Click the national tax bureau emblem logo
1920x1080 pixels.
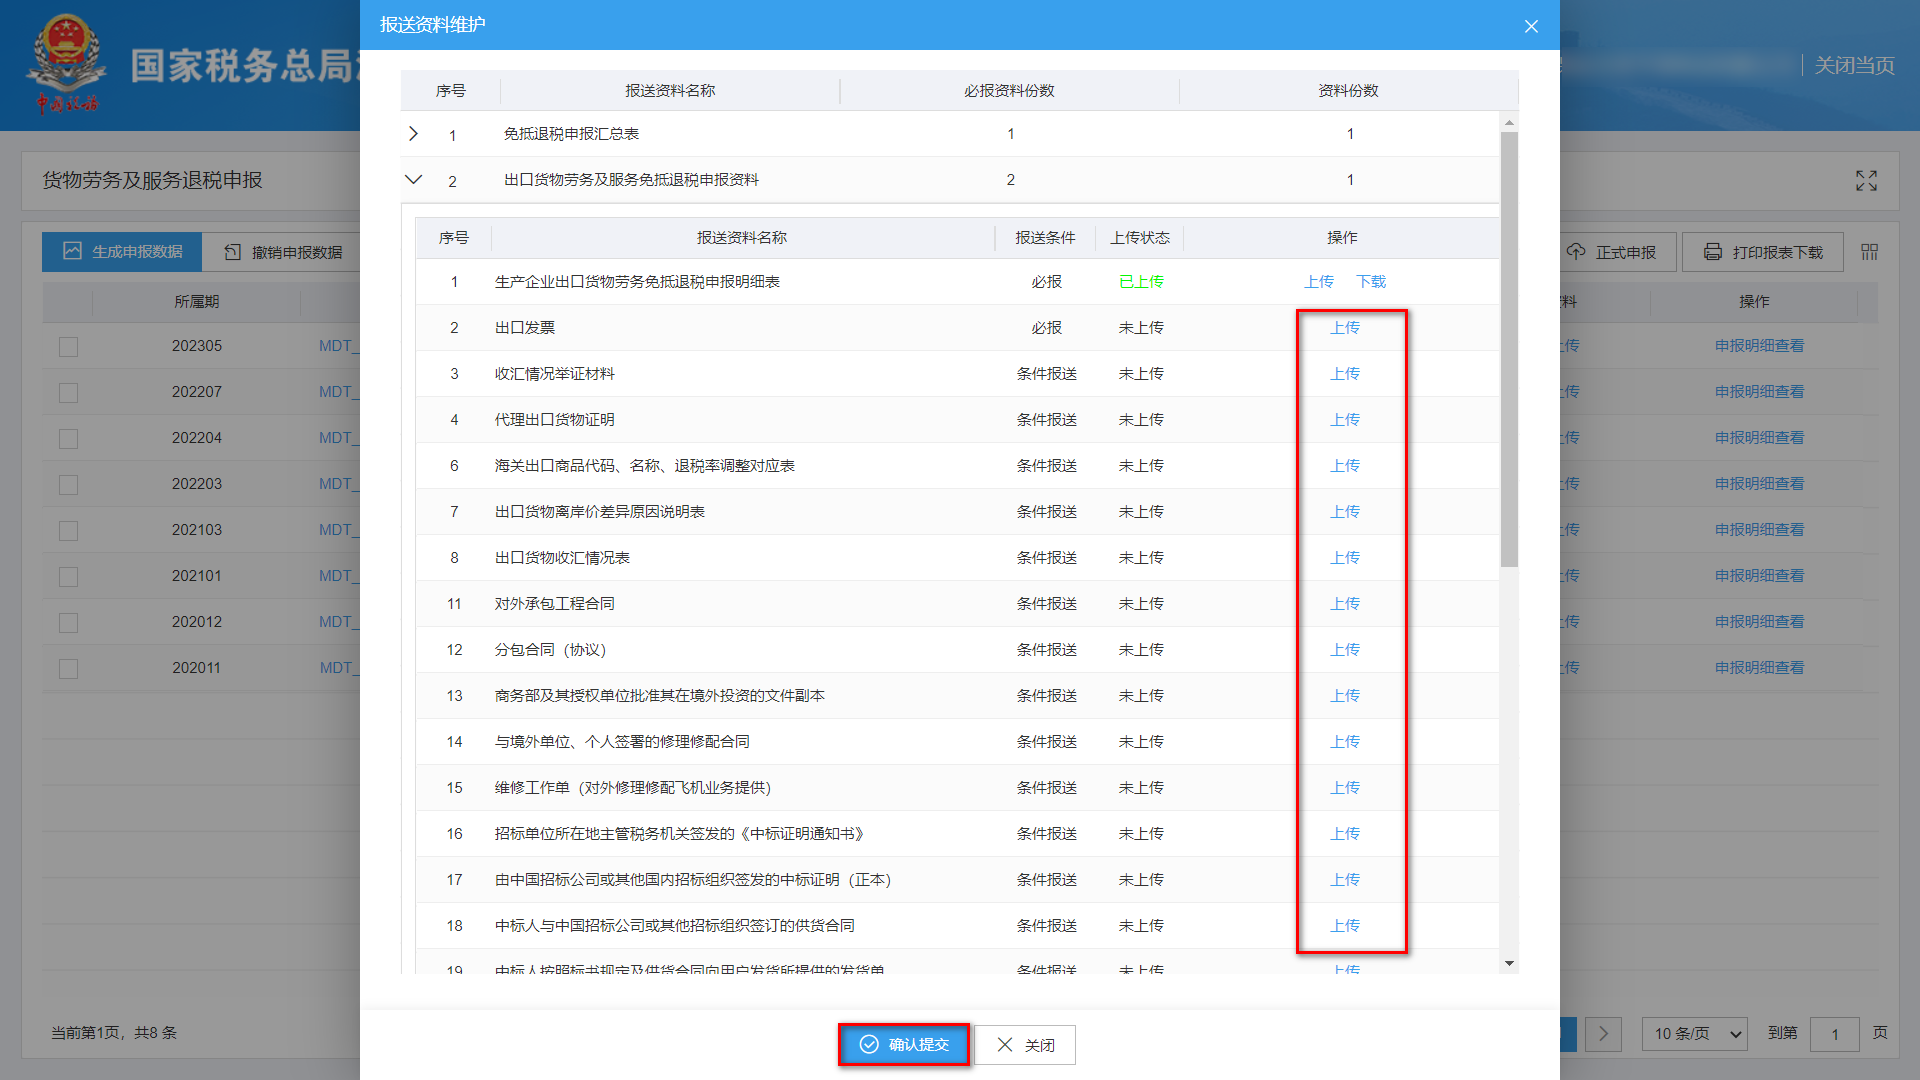coord(67,58)
